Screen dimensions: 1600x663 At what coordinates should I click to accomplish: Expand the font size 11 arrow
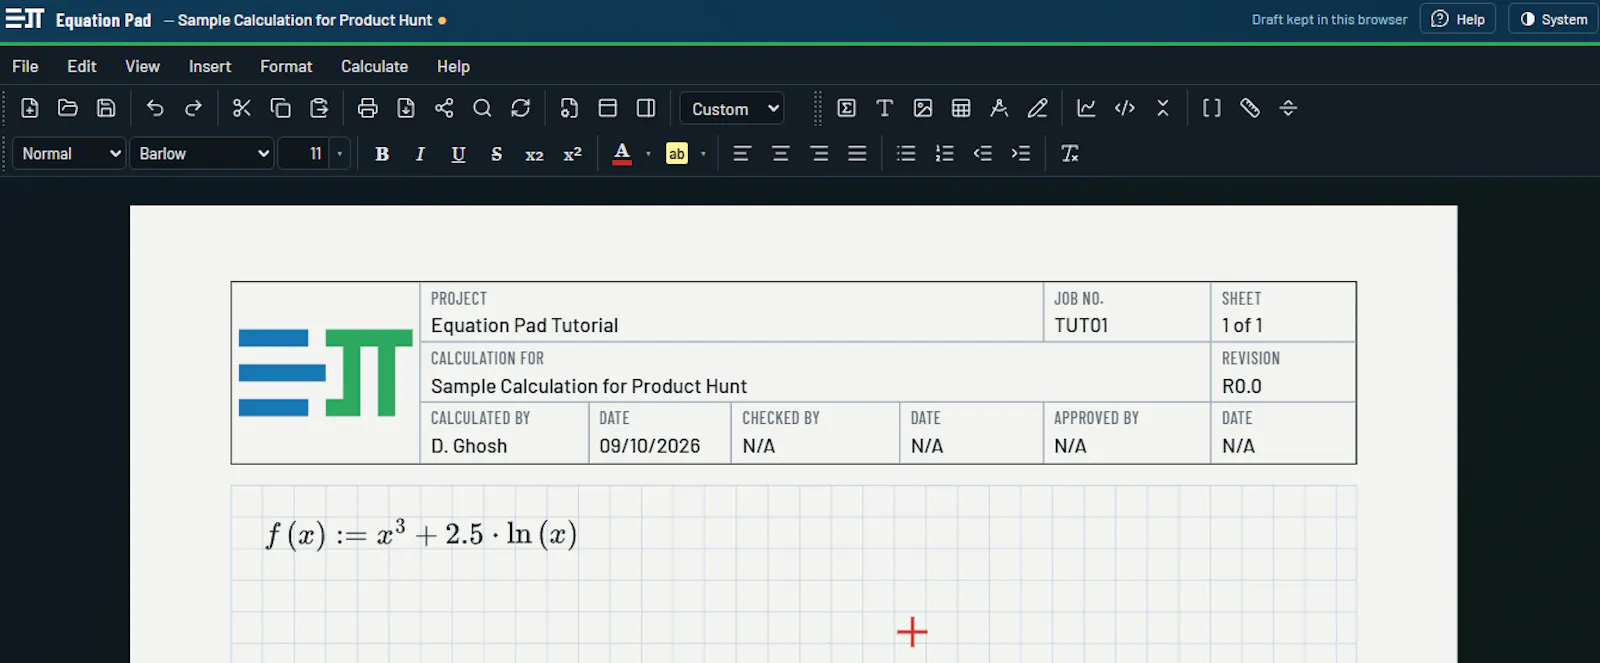click(340, 153)
